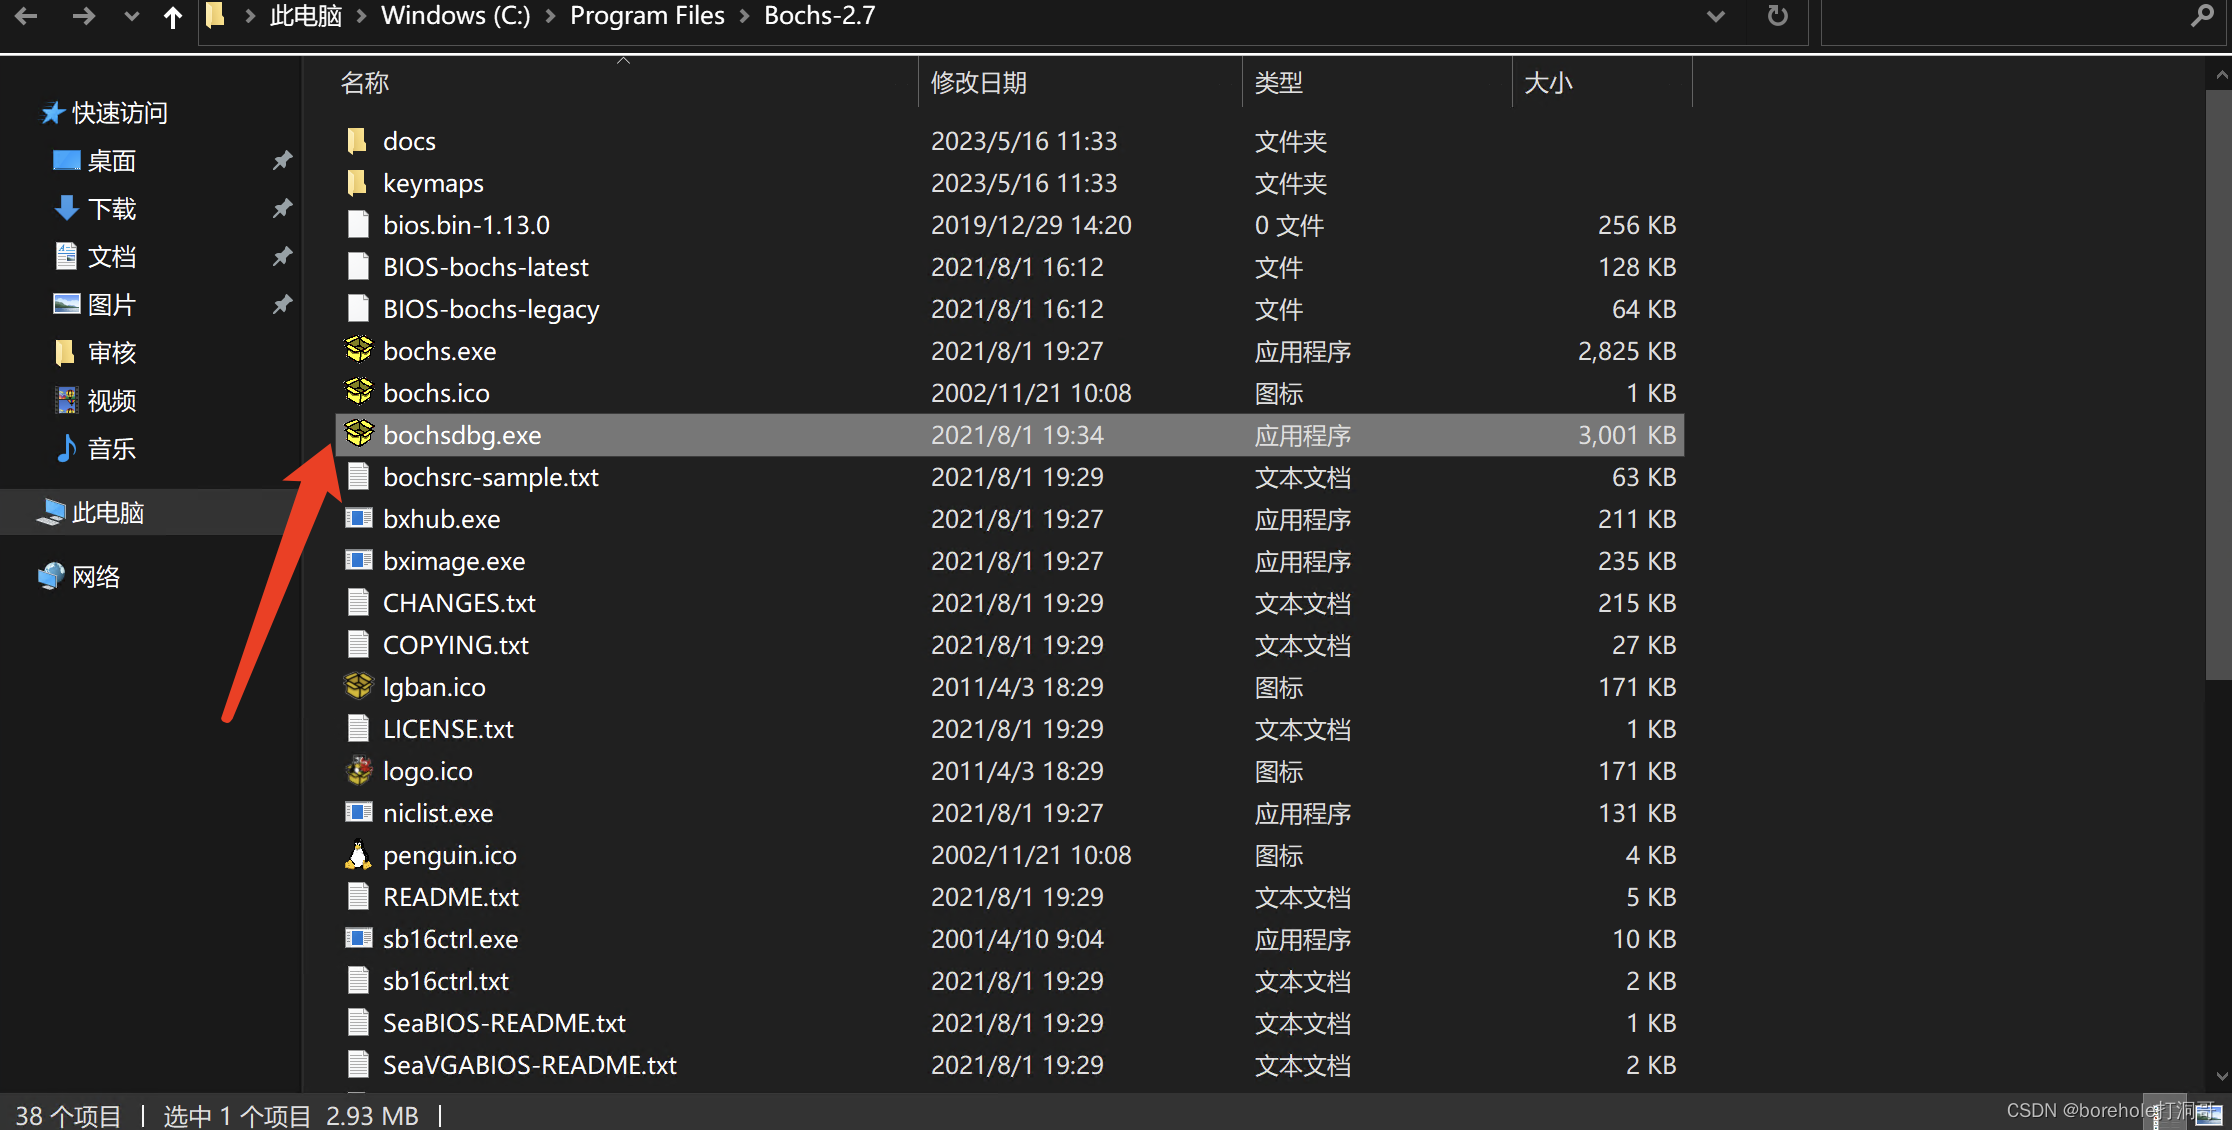The width and height of the screenshot is (2232, 1130).
Task: Go up one folder level arrow
Action: [173, 17]
